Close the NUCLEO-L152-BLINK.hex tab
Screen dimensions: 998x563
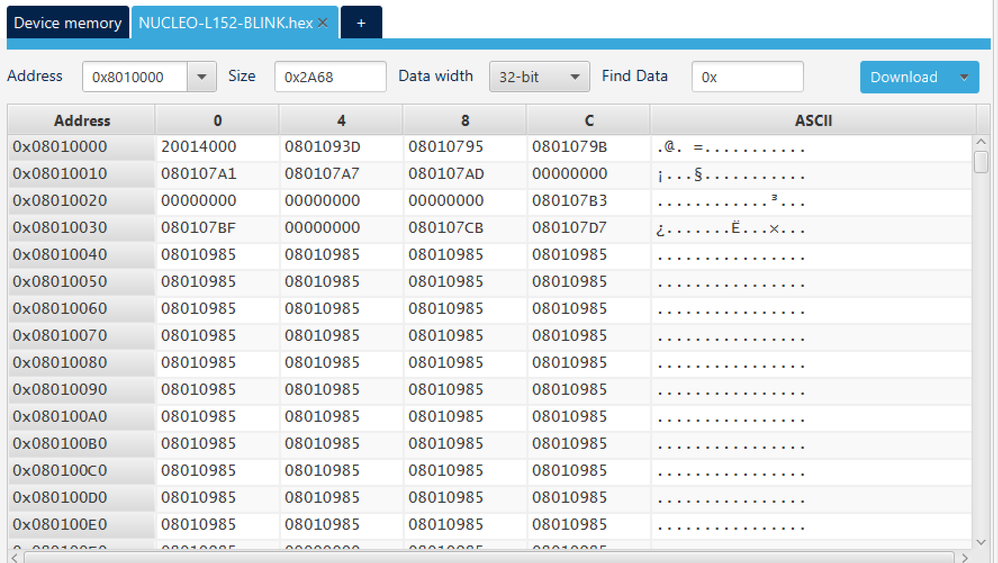tap(323, 23)
